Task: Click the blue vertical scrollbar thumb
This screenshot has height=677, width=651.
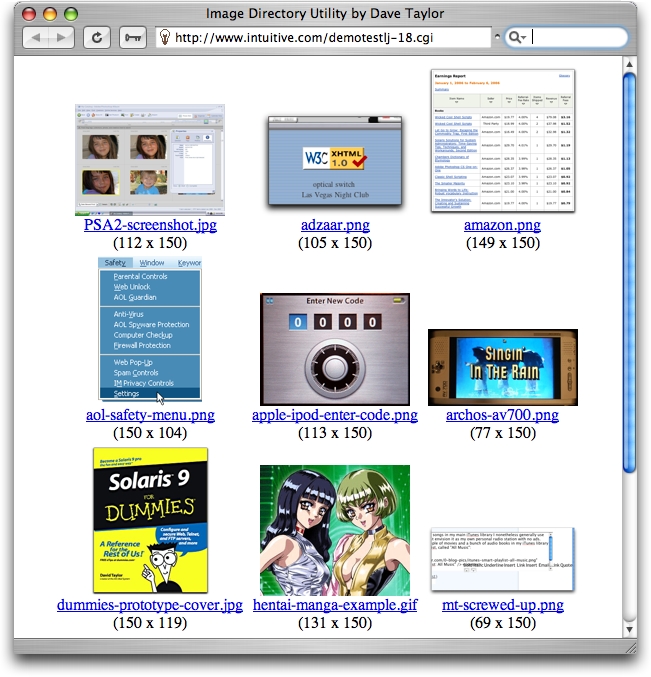Action: click(629, 270)
